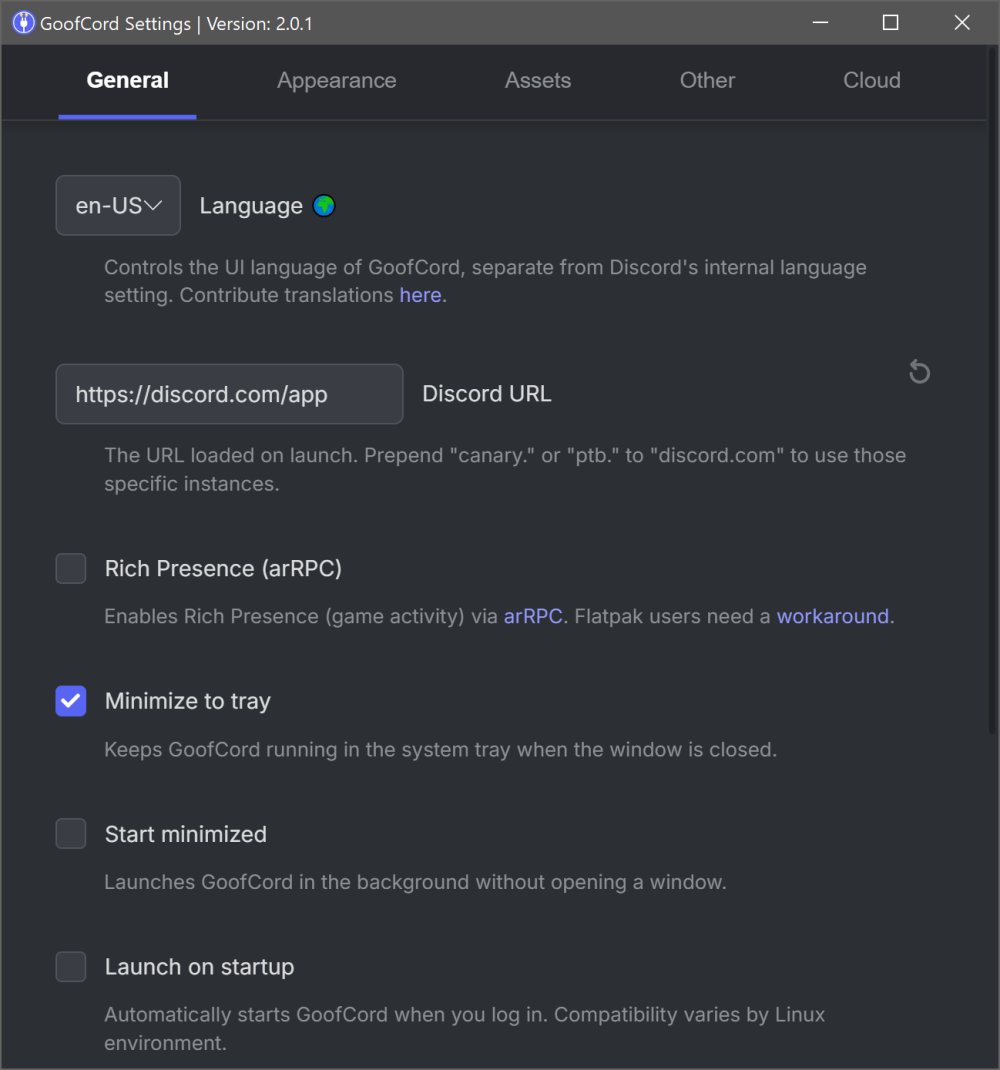Screen dimensions: 1000x1070
Task: Enable the Start minimized checkbox
Action: click(71, 834)
